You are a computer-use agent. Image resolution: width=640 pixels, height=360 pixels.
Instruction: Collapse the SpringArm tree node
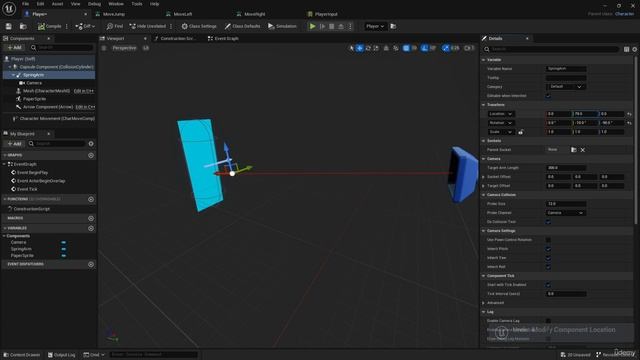pyautogui.click(x=13, y=75)
